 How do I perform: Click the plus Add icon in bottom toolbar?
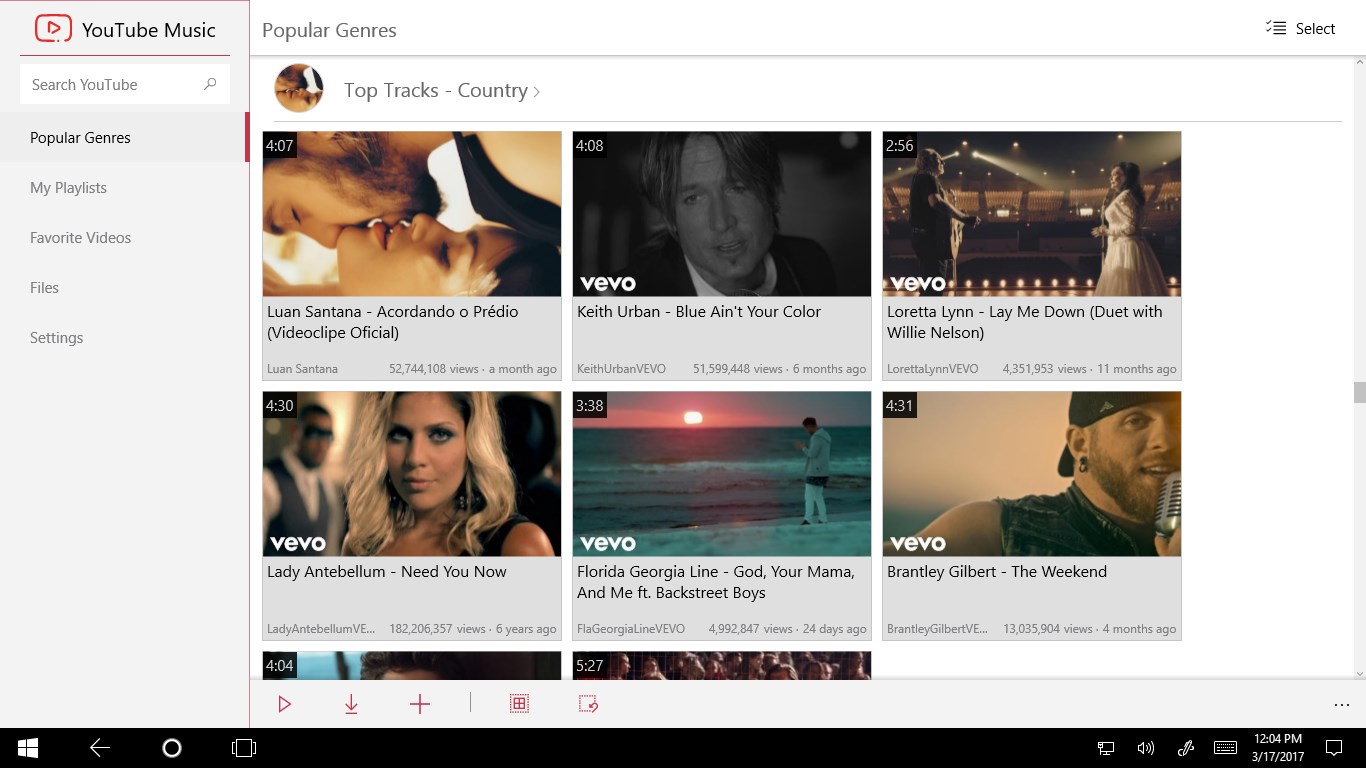(x=420, y=704)
